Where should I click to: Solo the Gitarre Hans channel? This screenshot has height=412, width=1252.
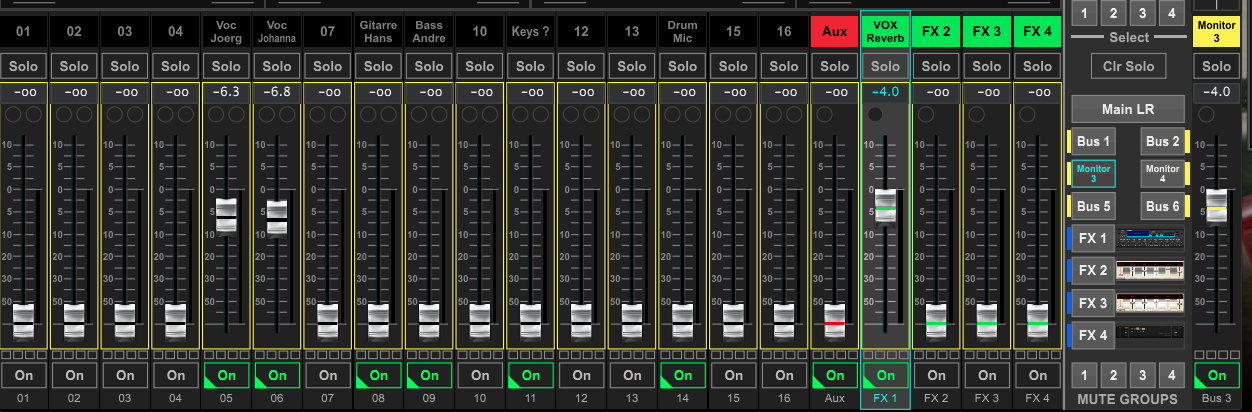click(x=378, y=66)
